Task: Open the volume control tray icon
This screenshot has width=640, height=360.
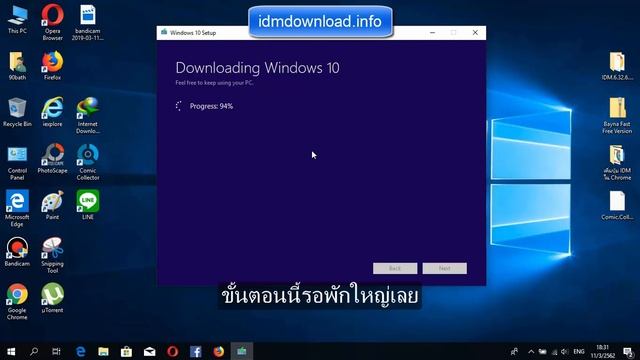Action: 565,351
